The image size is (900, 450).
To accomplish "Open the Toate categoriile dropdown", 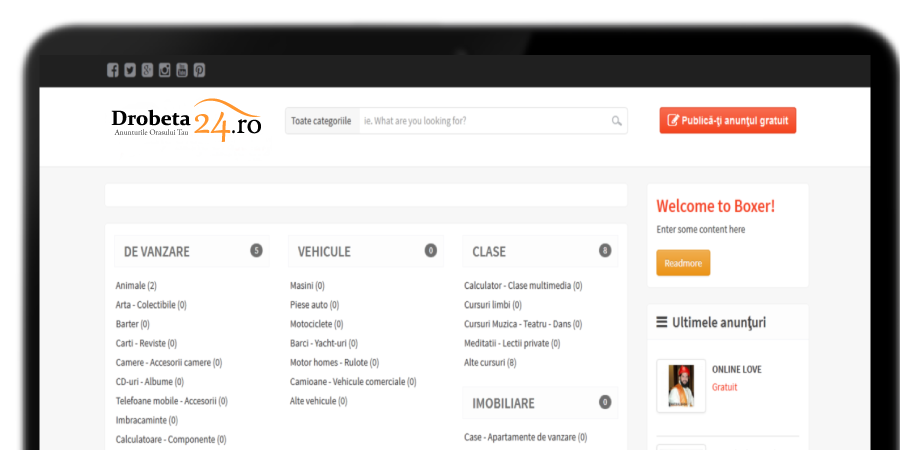I will pyautogui.click(x=322, y=121).
